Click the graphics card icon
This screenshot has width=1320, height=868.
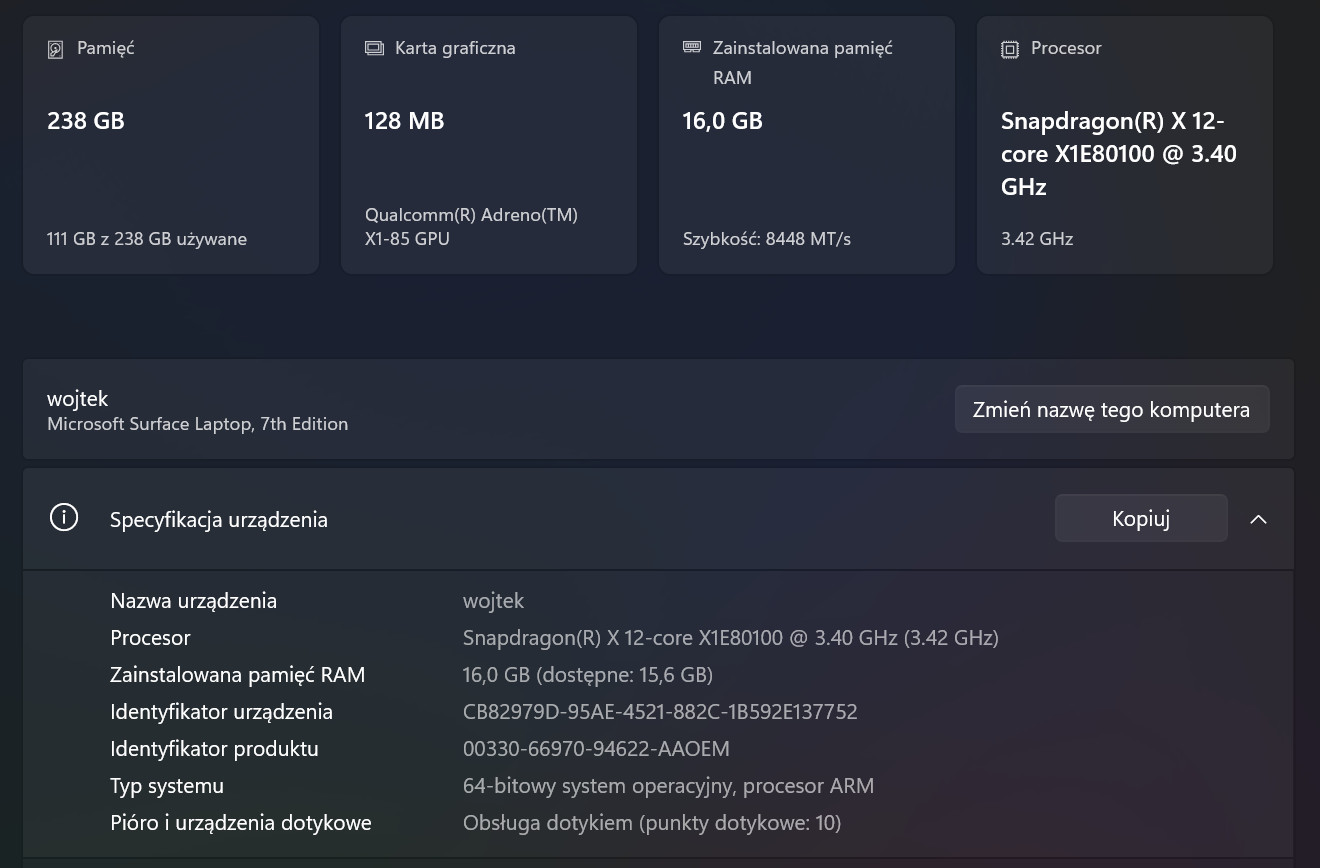pos(374,48)
